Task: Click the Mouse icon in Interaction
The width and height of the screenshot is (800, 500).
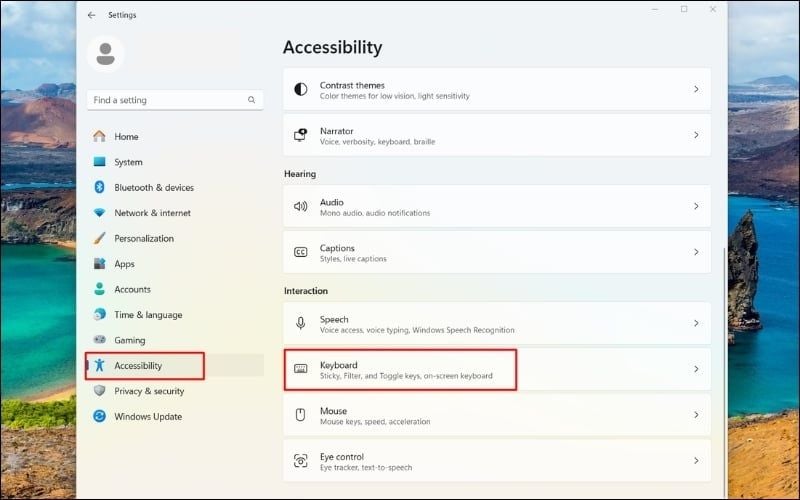Action: pos(301,415)
